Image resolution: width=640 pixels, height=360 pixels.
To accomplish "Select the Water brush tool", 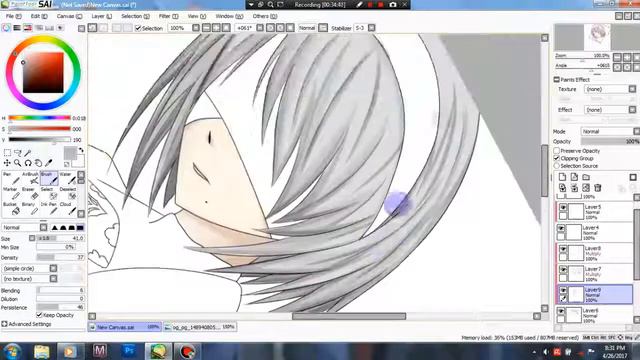I will [68, 178].
